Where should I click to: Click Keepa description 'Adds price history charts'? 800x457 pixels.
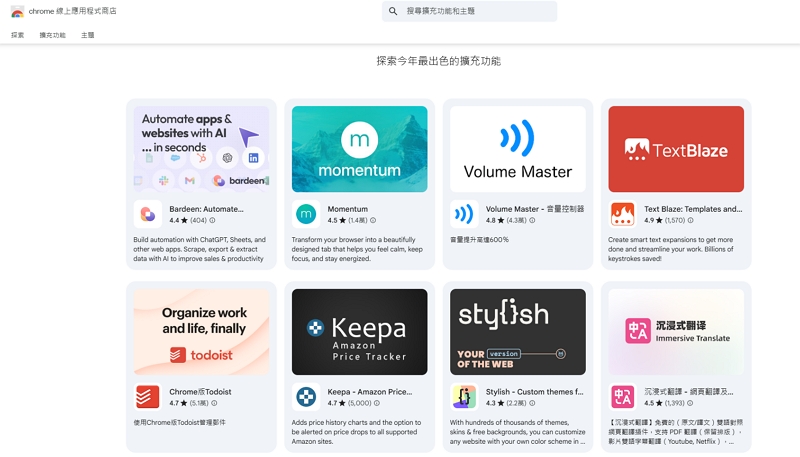coord(356,432)
